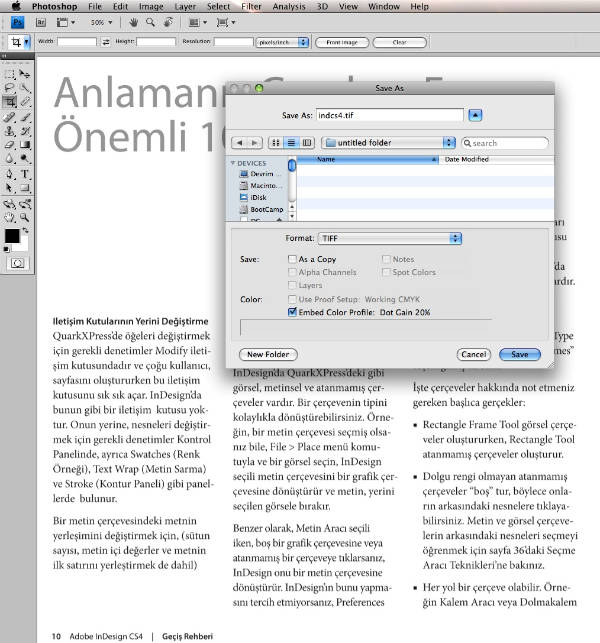Open the Format TIFF dropdown
The image size is (600, 643).
pos(390,238)
